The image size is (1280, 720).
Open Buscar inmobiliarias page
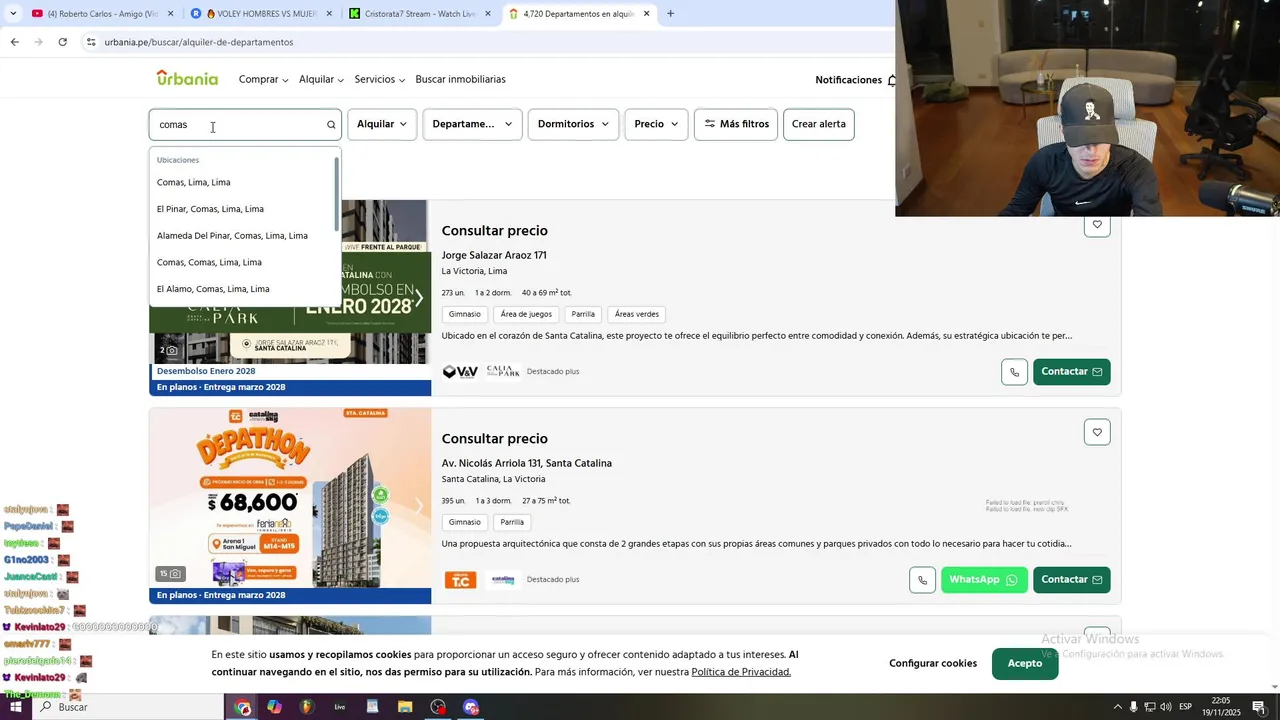pos(460,79)
